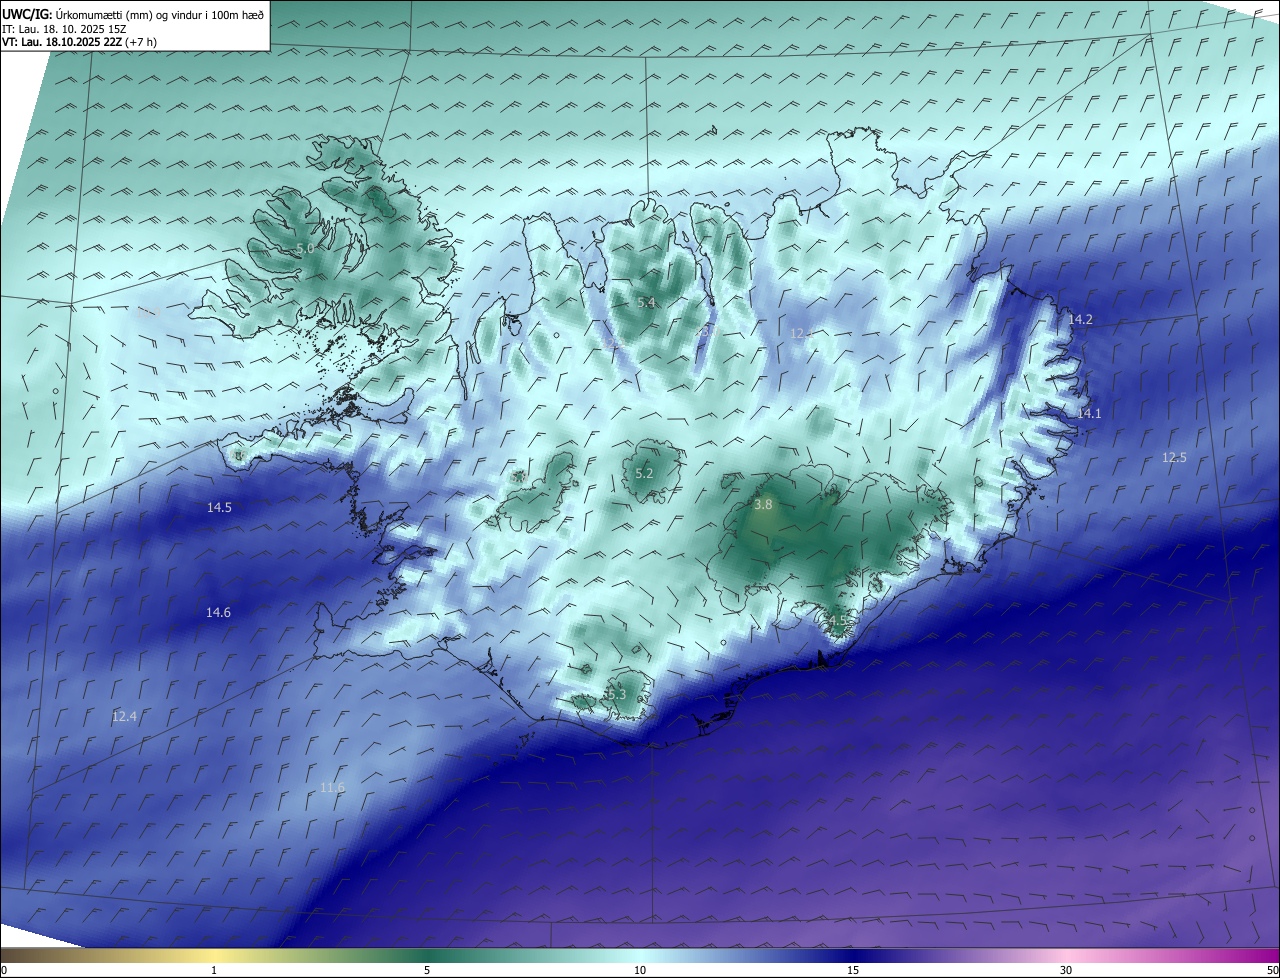
Task: Click the 14.5 value label on the map
Action: tap(219, 508)
